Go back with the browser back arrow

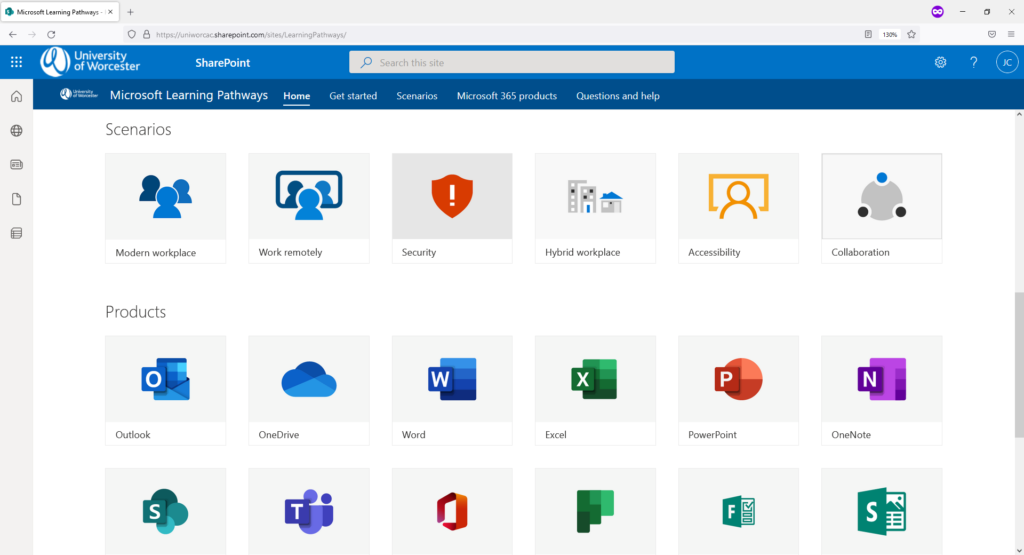pos(13,35)
